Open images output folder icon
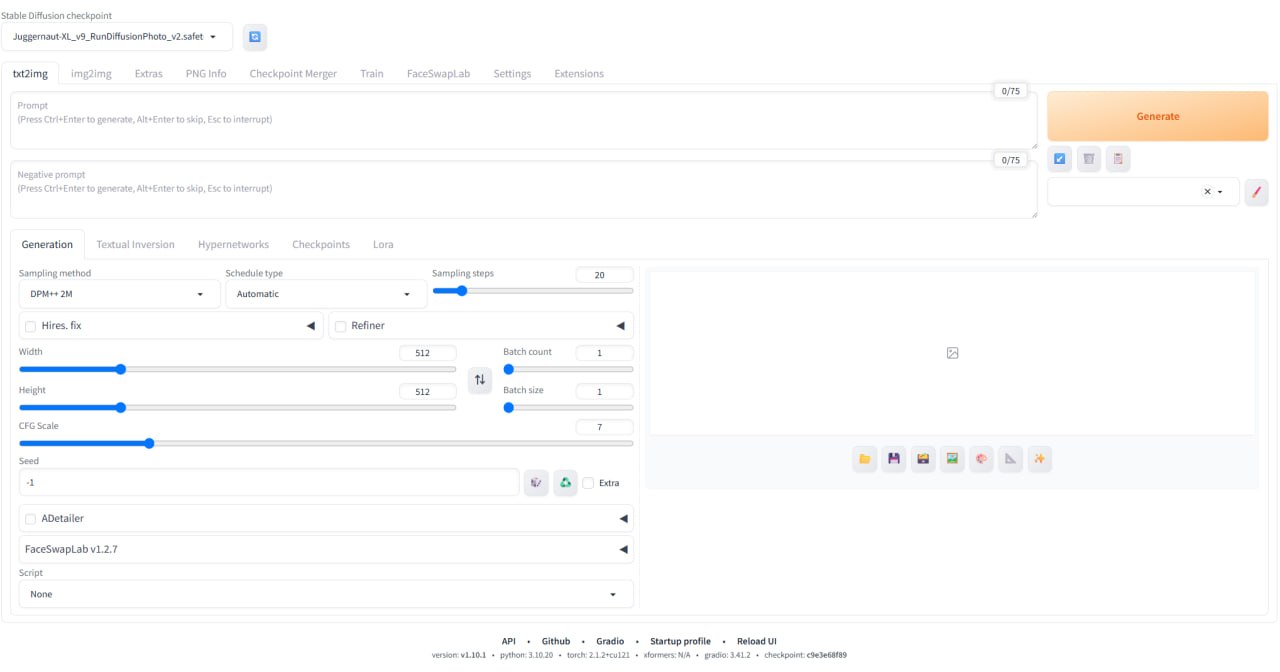The height and width of the screenshot is (672, 1280). click(x=865, y=459)
